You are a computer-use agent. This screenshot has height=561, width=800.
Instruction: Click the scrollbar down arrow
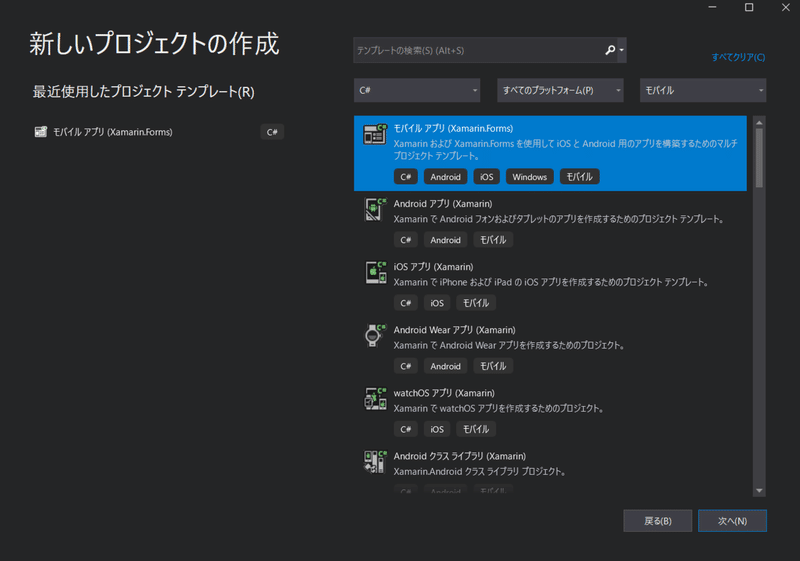759,491
